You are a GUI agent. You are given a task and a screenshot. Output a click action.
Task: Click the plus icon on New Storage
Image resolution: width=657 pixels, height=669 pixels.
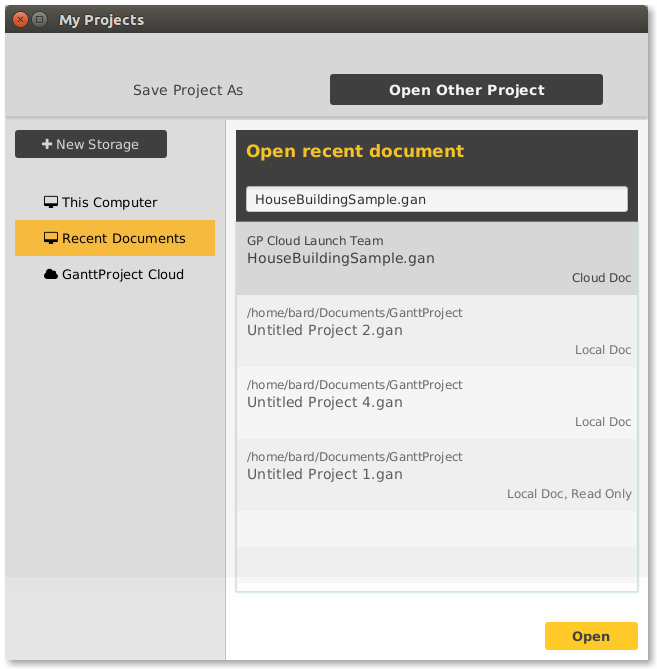pyautogui.click(x=47, y=144)
